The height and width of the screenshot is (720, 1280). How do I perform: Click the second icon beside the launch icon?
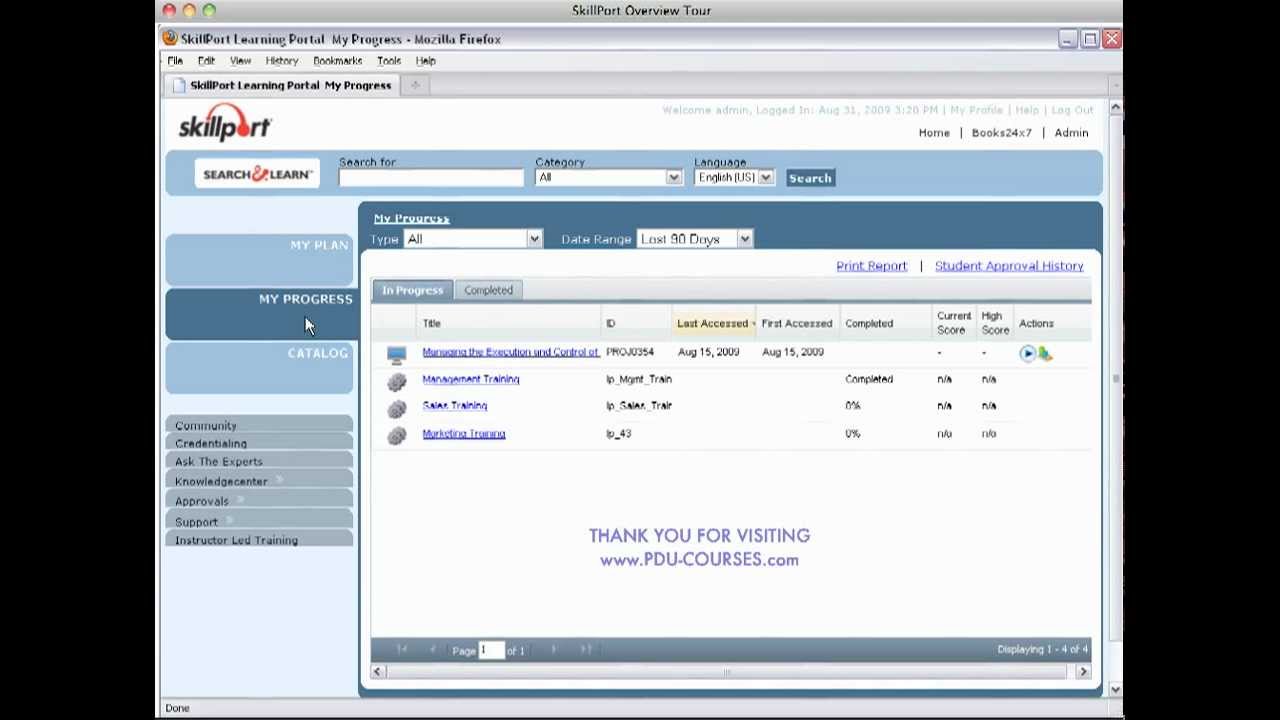click(x=1044, y=353)
